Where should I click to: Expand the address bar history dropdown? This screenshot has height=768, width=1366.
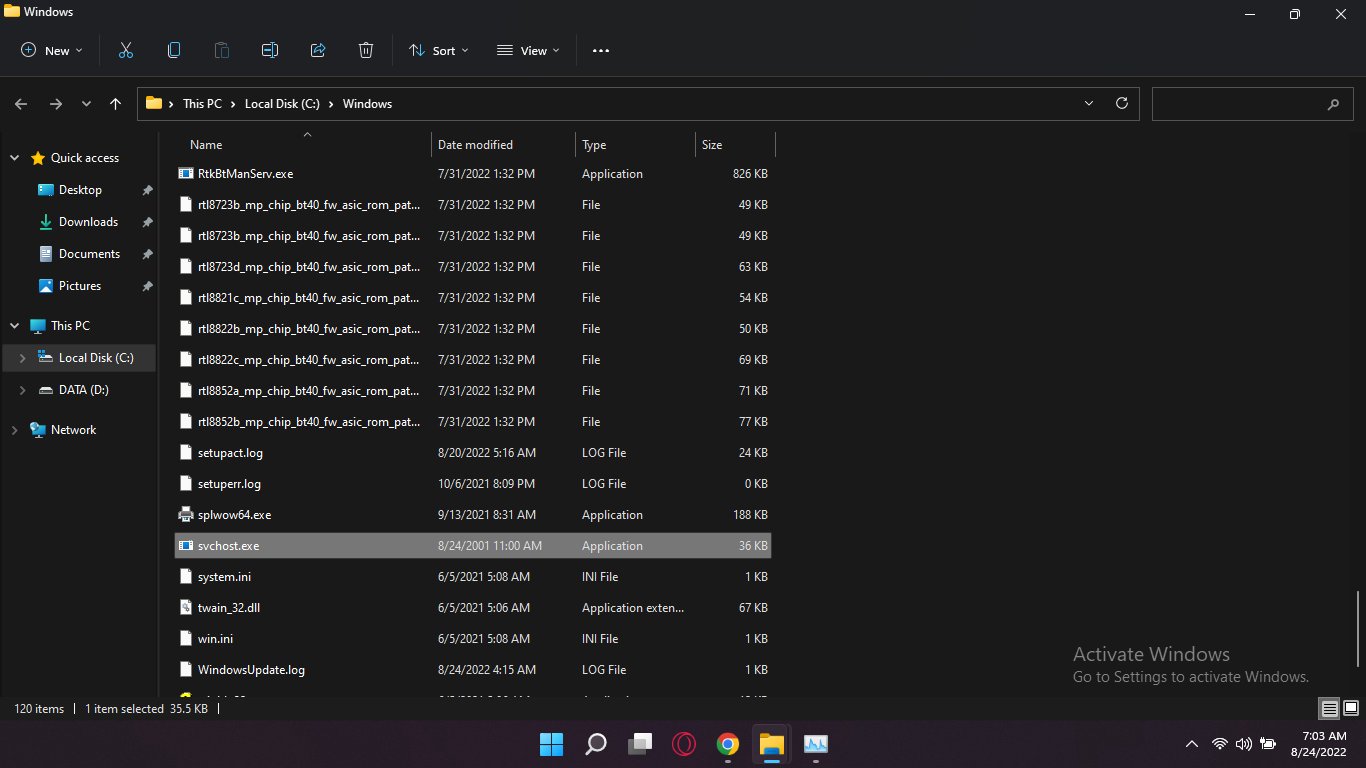point(1089,103)
